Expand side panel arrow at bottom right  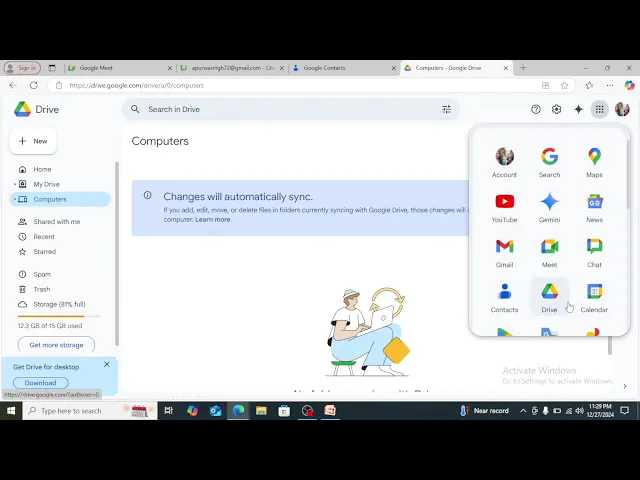coord(625,386)
